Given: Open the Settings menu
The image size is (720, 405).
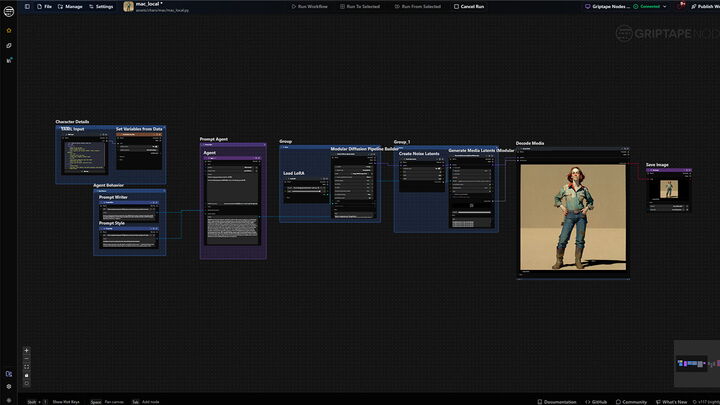Looking at the screenshot, I should pyautogui.click(x=101, y=6).
